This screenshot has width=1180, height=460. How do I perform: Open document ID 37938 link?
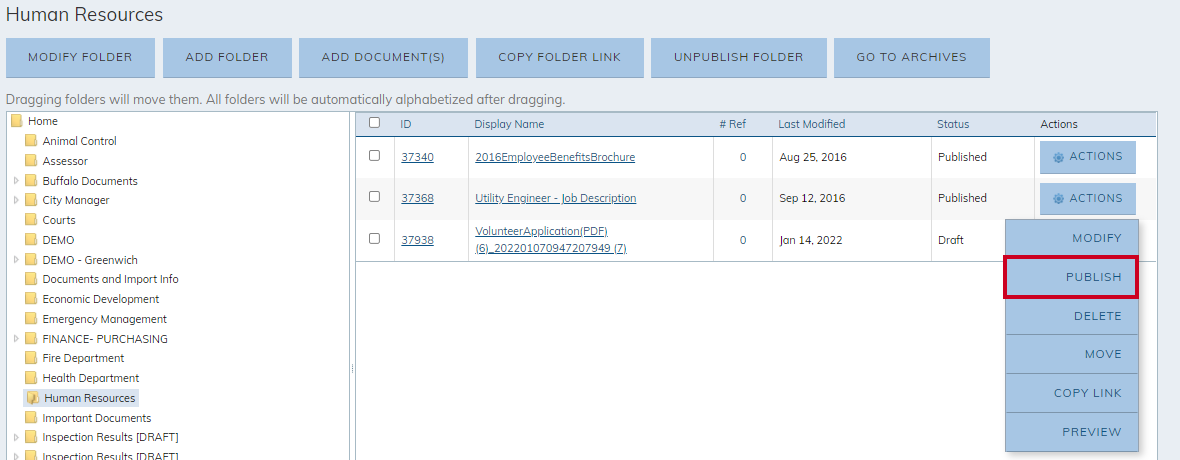coord(417,240)
